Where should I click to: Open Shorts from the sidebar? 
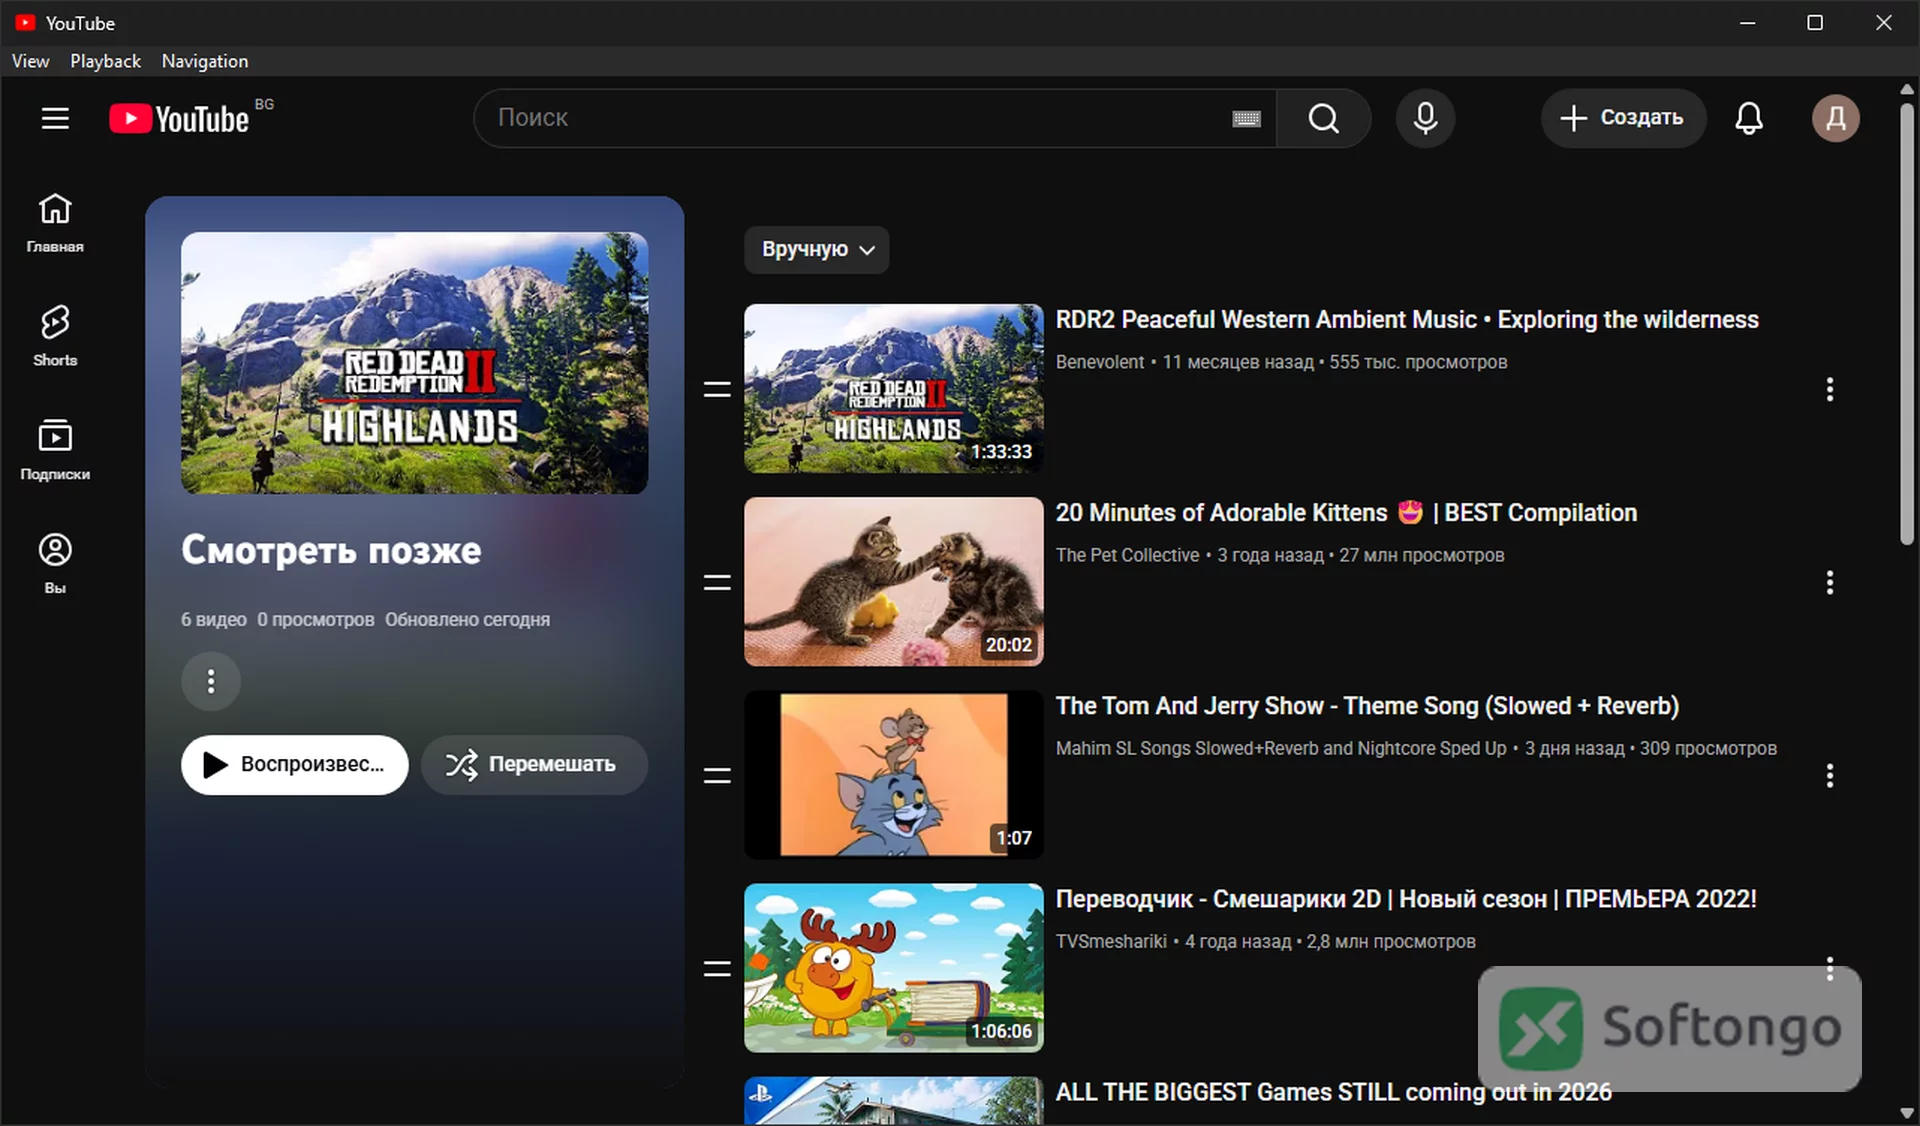tap(55, 337)
